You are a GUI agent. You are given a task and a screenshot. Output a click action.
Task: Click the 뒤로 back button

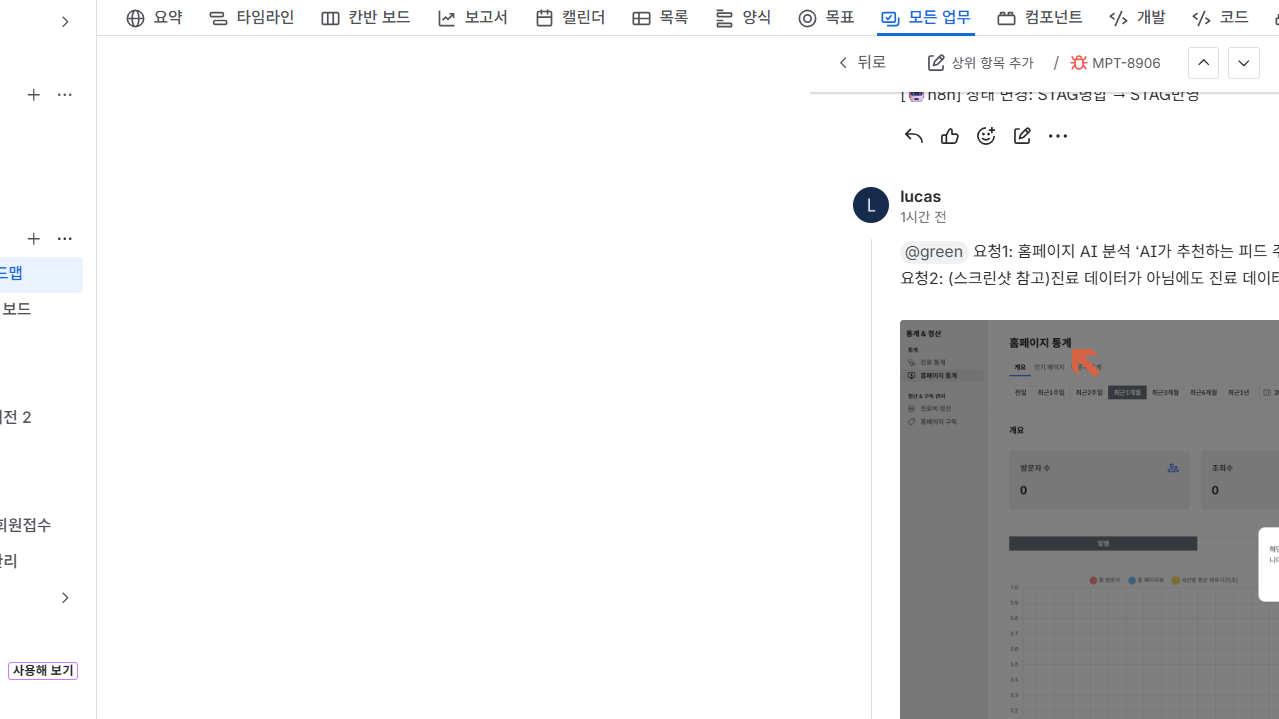tap(862, 62)
